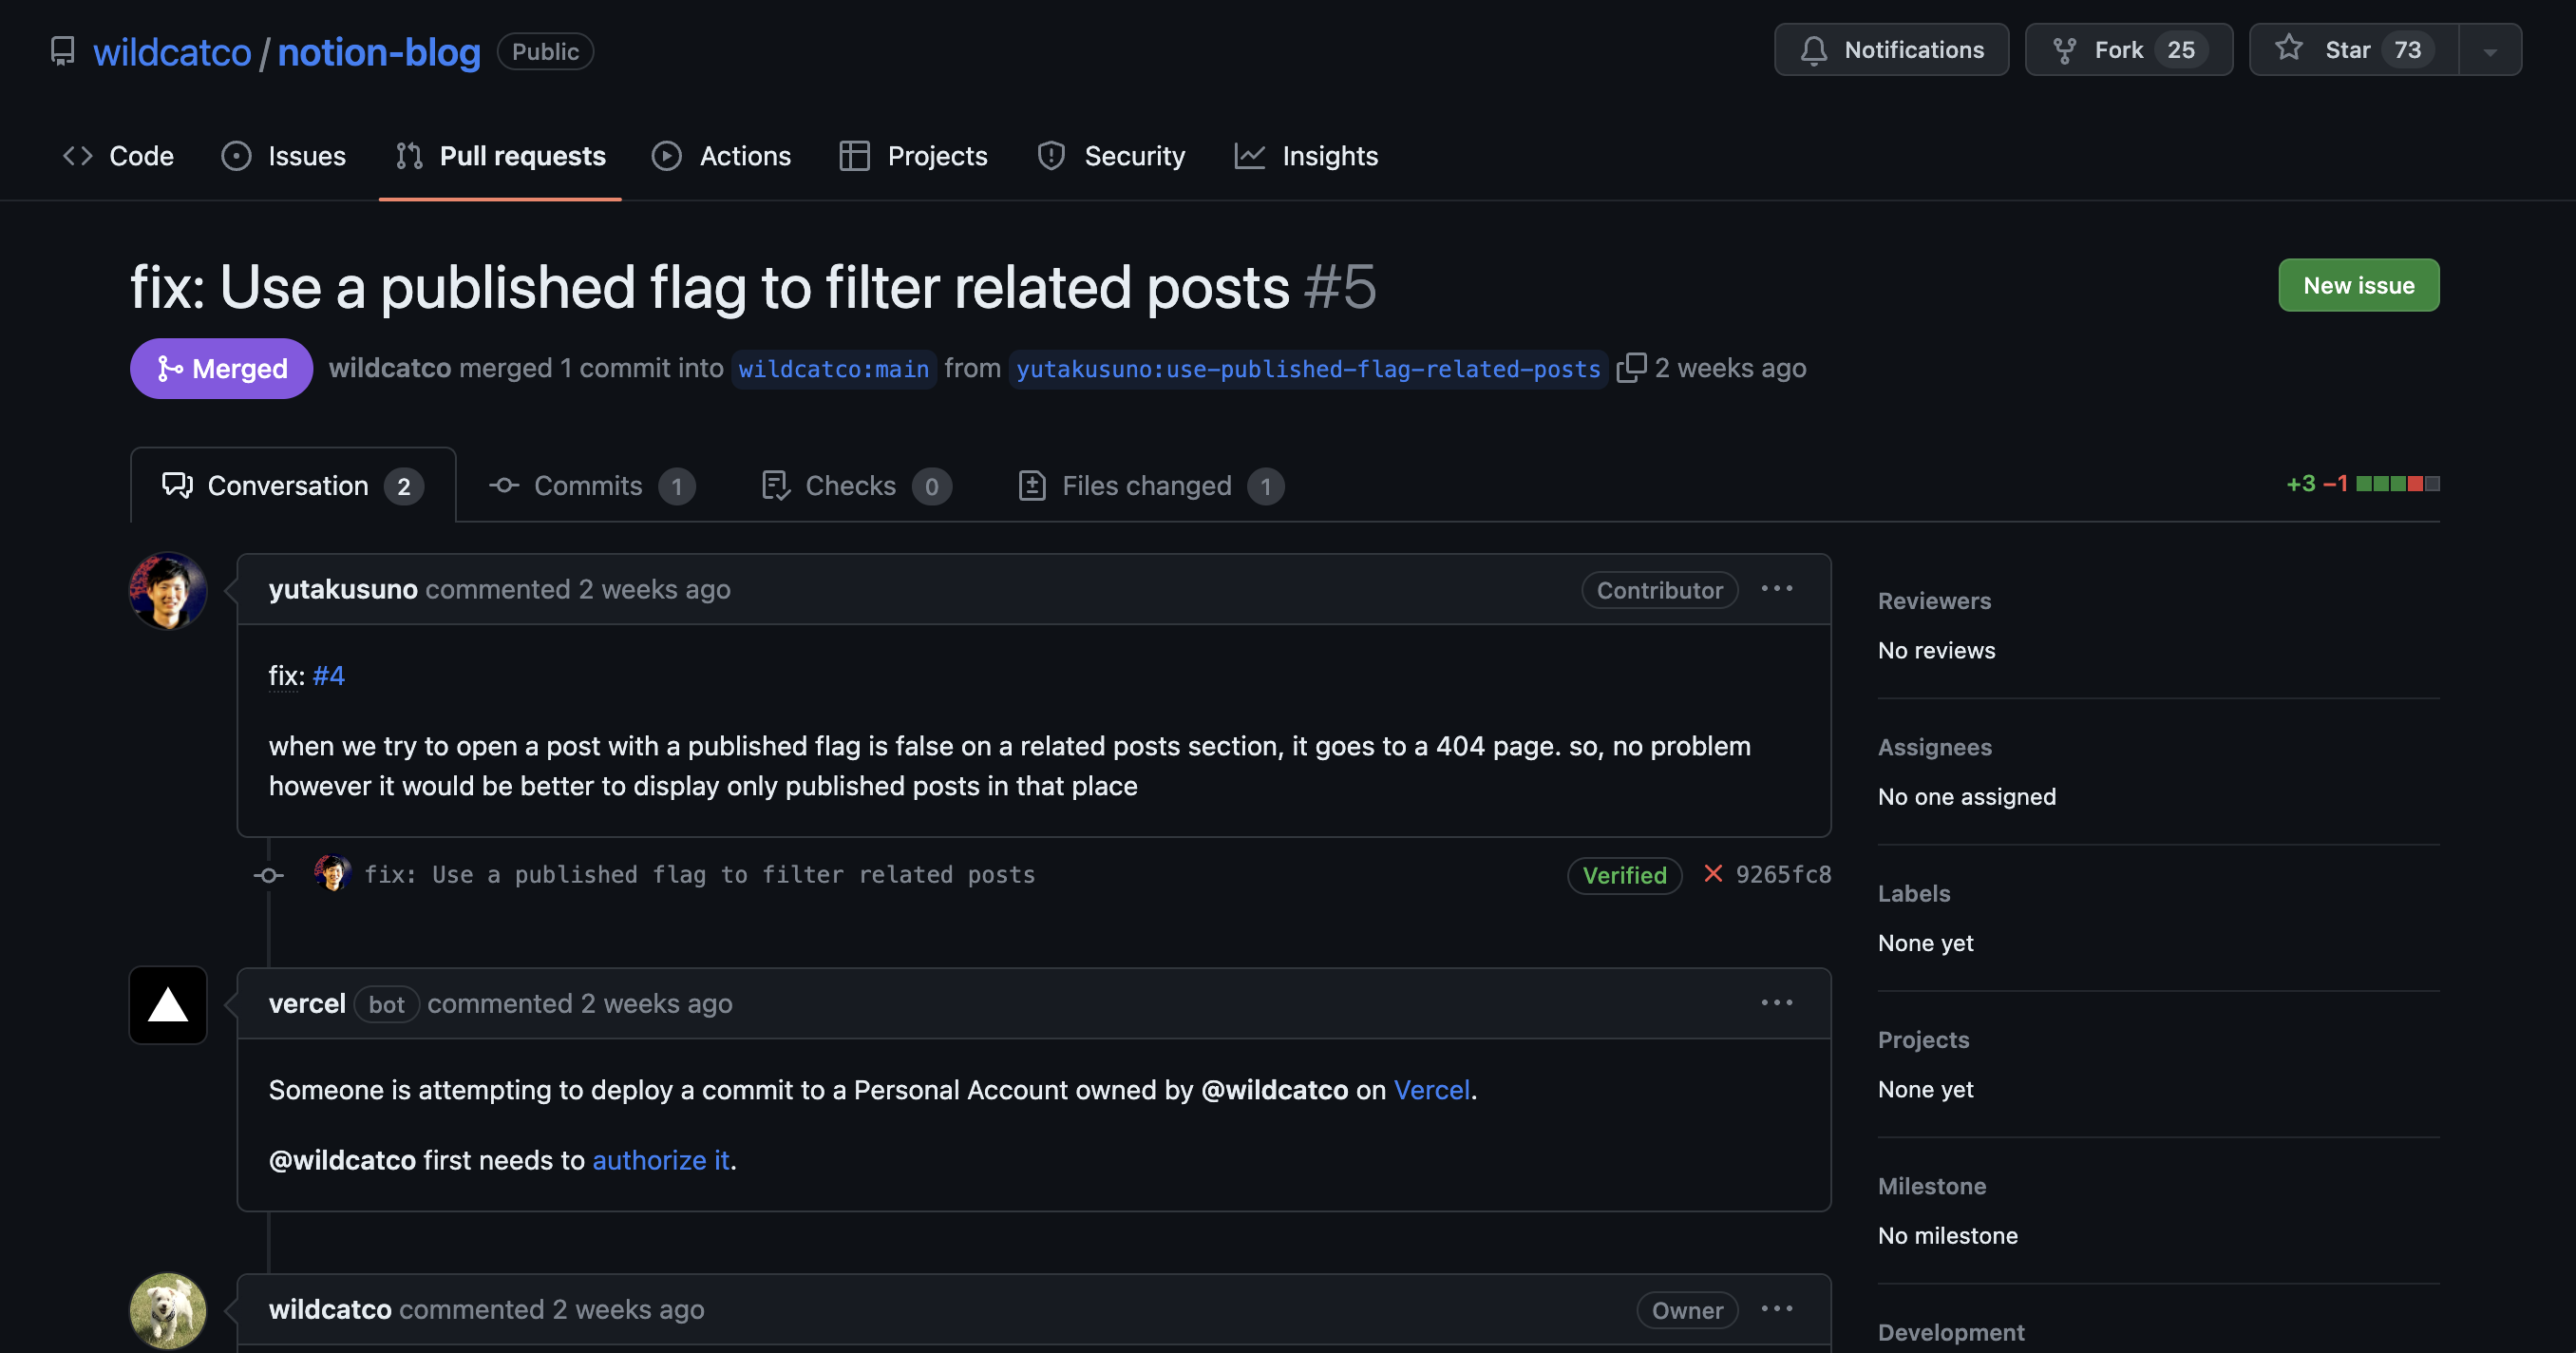Expand the Star lists dropdown arrow
The width and height of the screenshot is (2576, 1353).
(2490, 50)
